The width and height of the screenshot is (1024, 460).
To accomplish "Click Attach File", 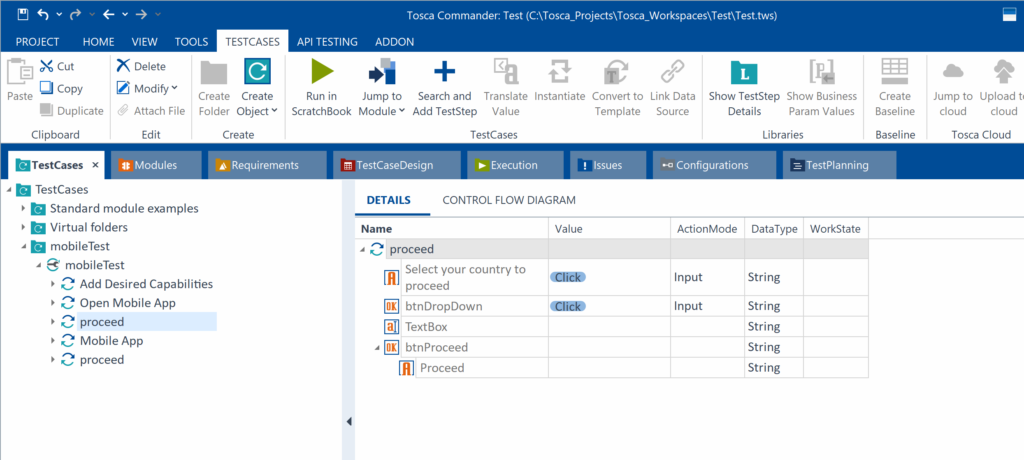I will pos(151,110).
